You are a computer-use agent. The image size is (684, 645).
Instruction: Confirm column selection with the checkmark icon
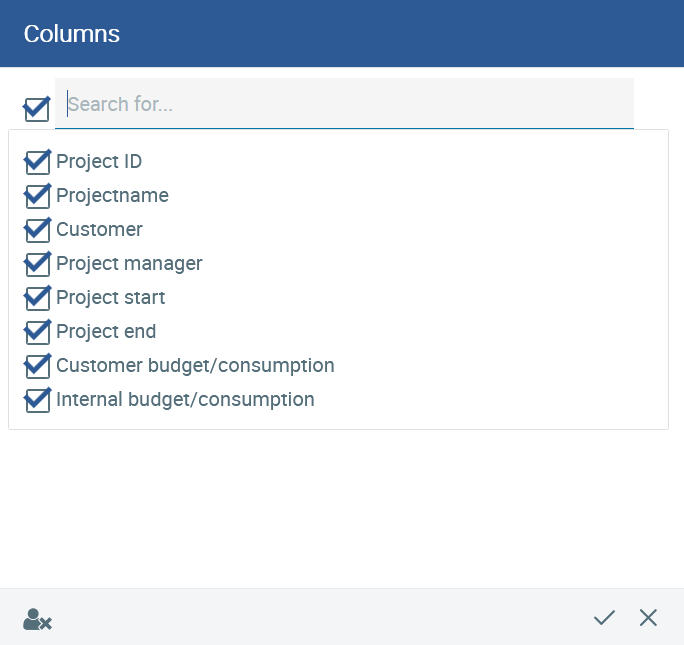click(x=604, y=618)
